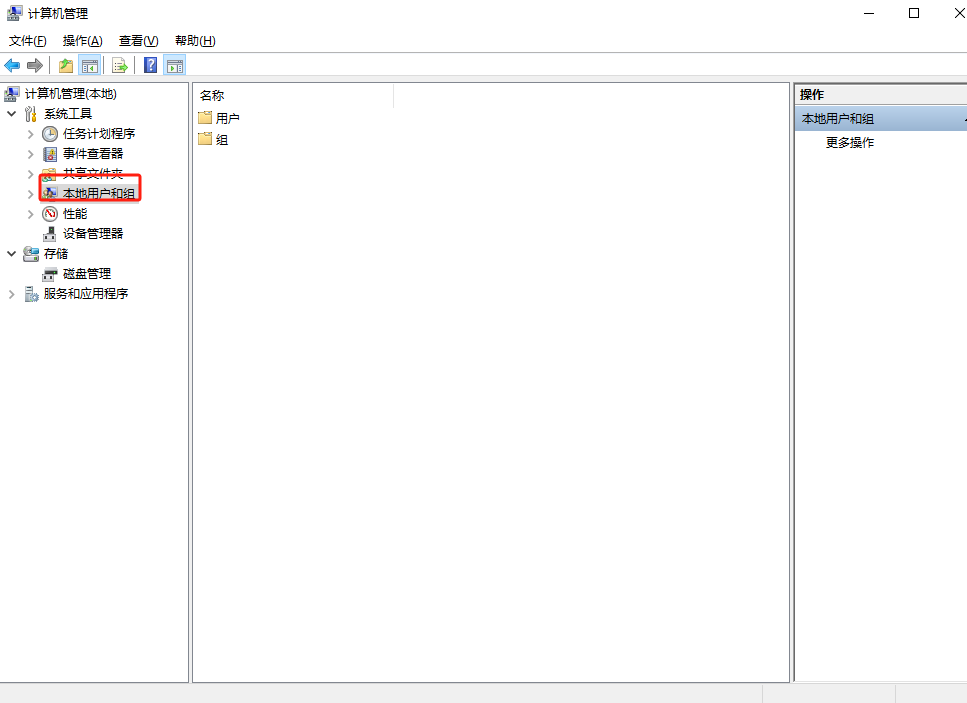Click 更多操作 in the actions pane
967x703 pixels.
pos(850,142)
